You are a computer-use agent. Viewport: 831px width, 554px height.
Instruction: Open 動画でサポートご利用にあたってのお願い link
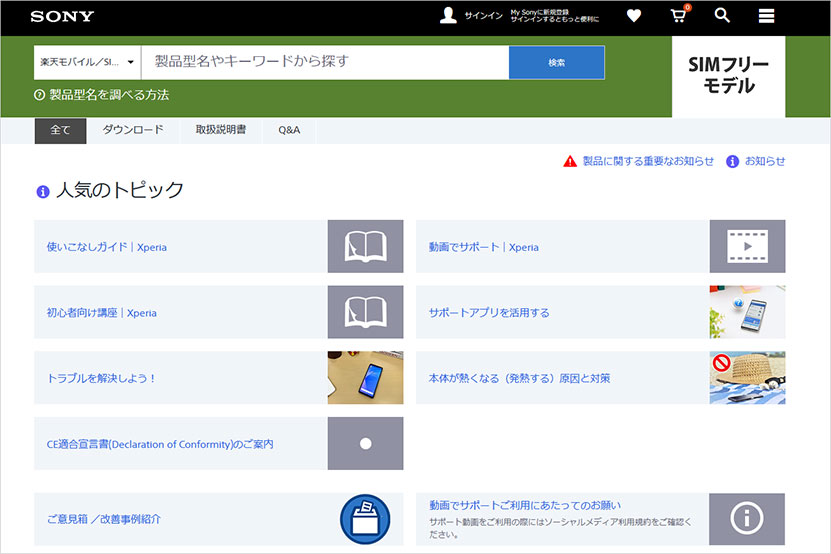[x=525, y=505]
